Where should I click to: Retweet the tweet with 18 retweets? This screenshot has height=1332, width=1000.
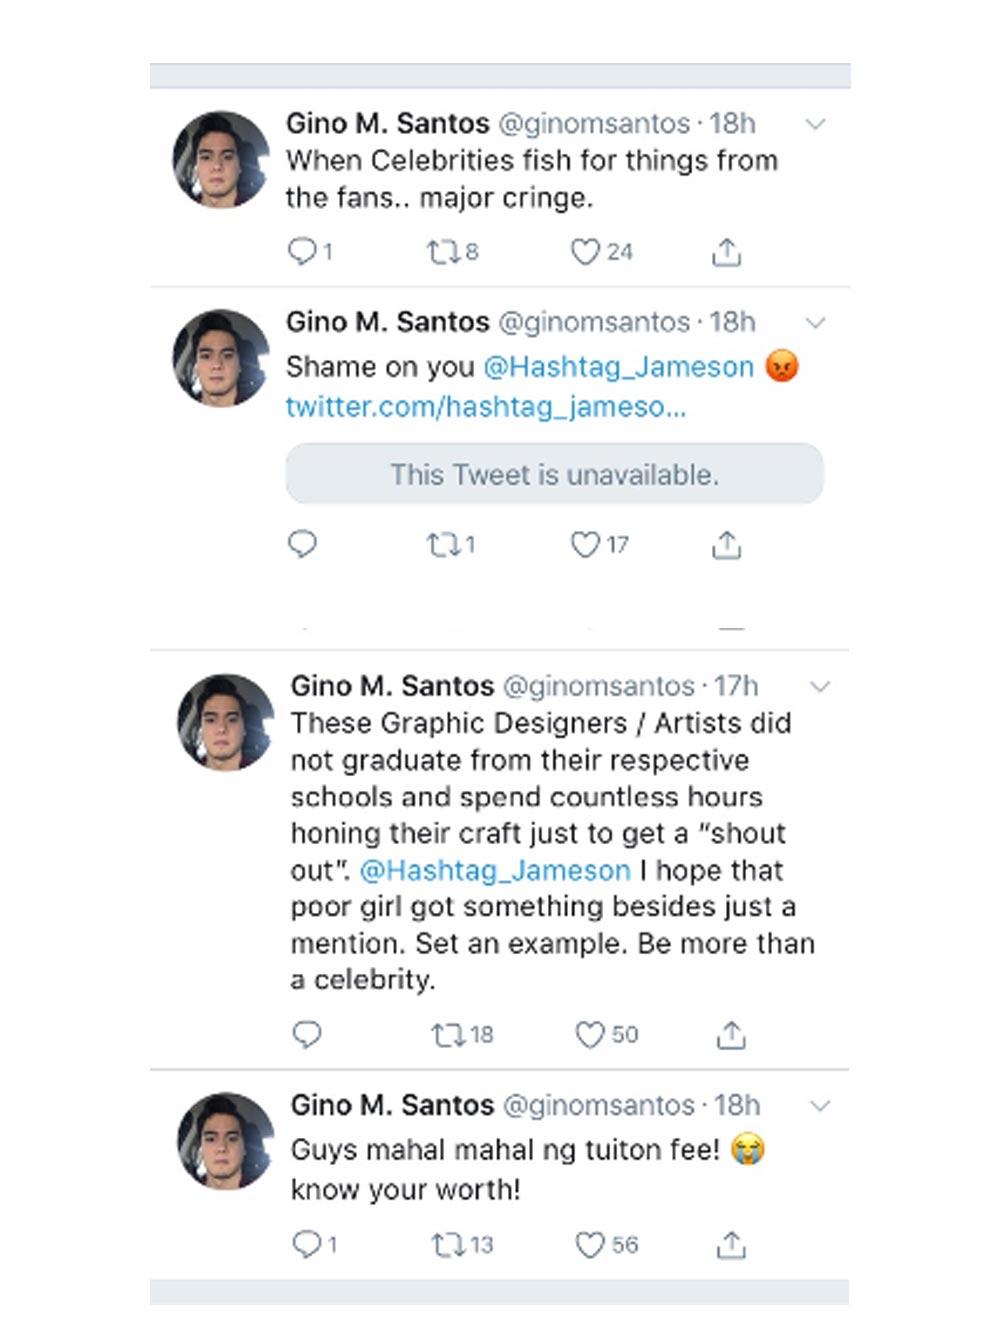446,1035
